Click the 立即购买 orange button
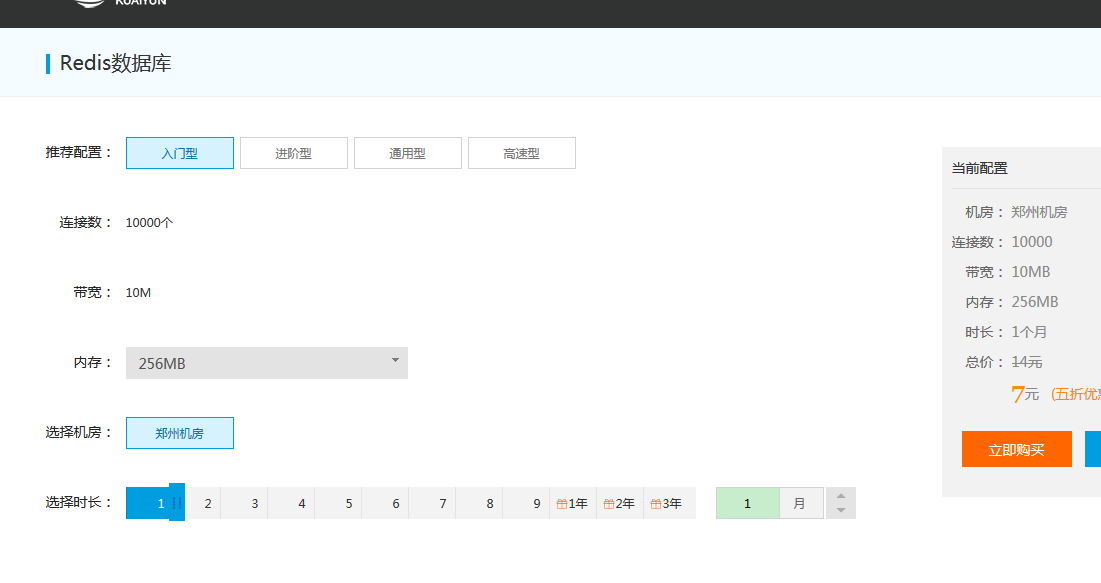The width and height of the screenshot is (1101, 583). [x=1017, y=450]
